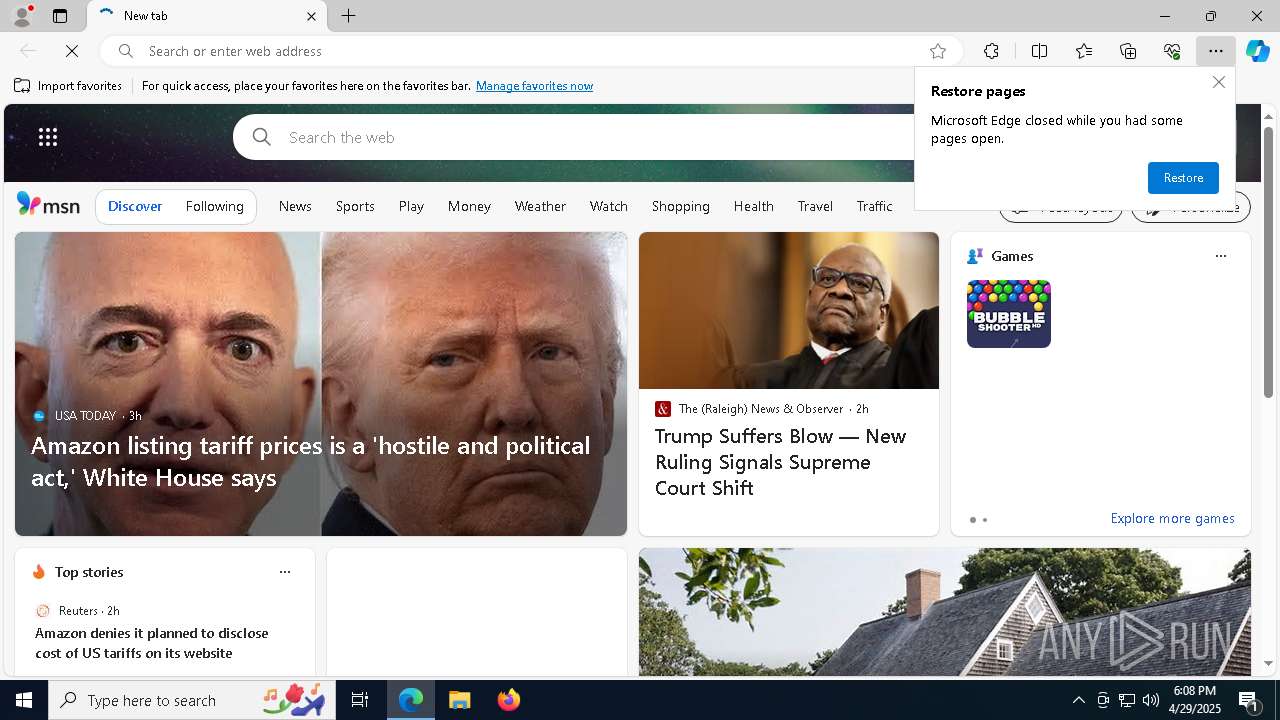Open Amazon denies it planned article
This screenshot has width=1280, height=720.
click(152, 643)
